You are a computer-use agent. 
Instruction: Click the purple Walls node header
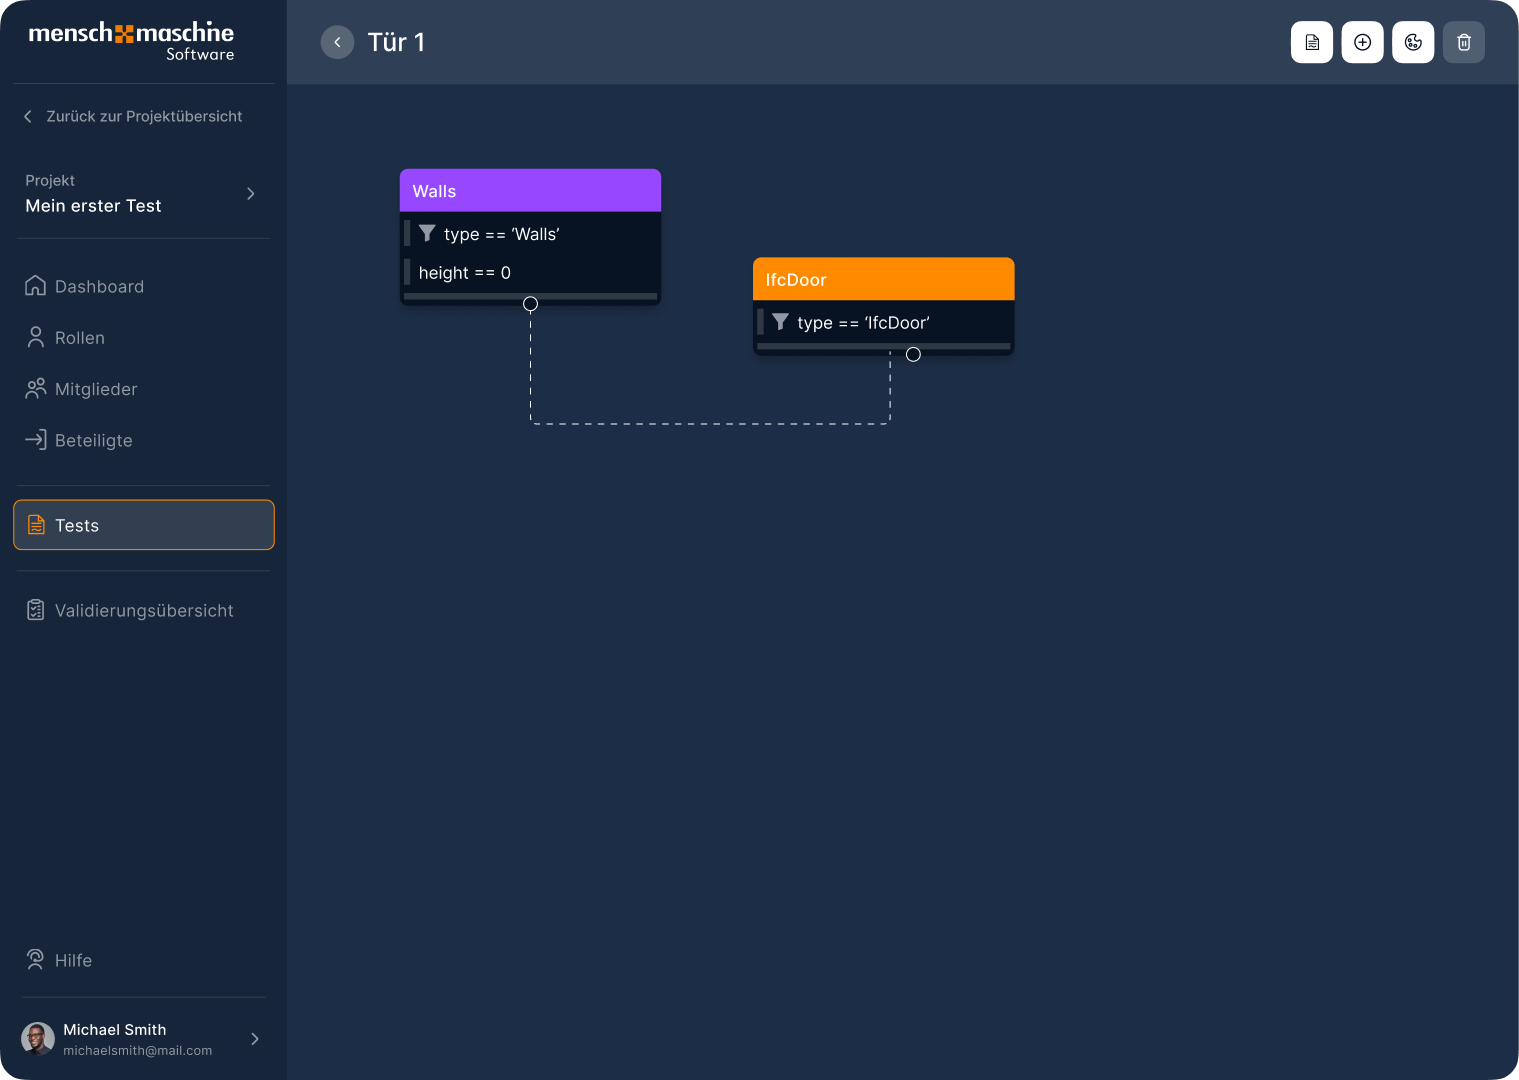[530, 191]
